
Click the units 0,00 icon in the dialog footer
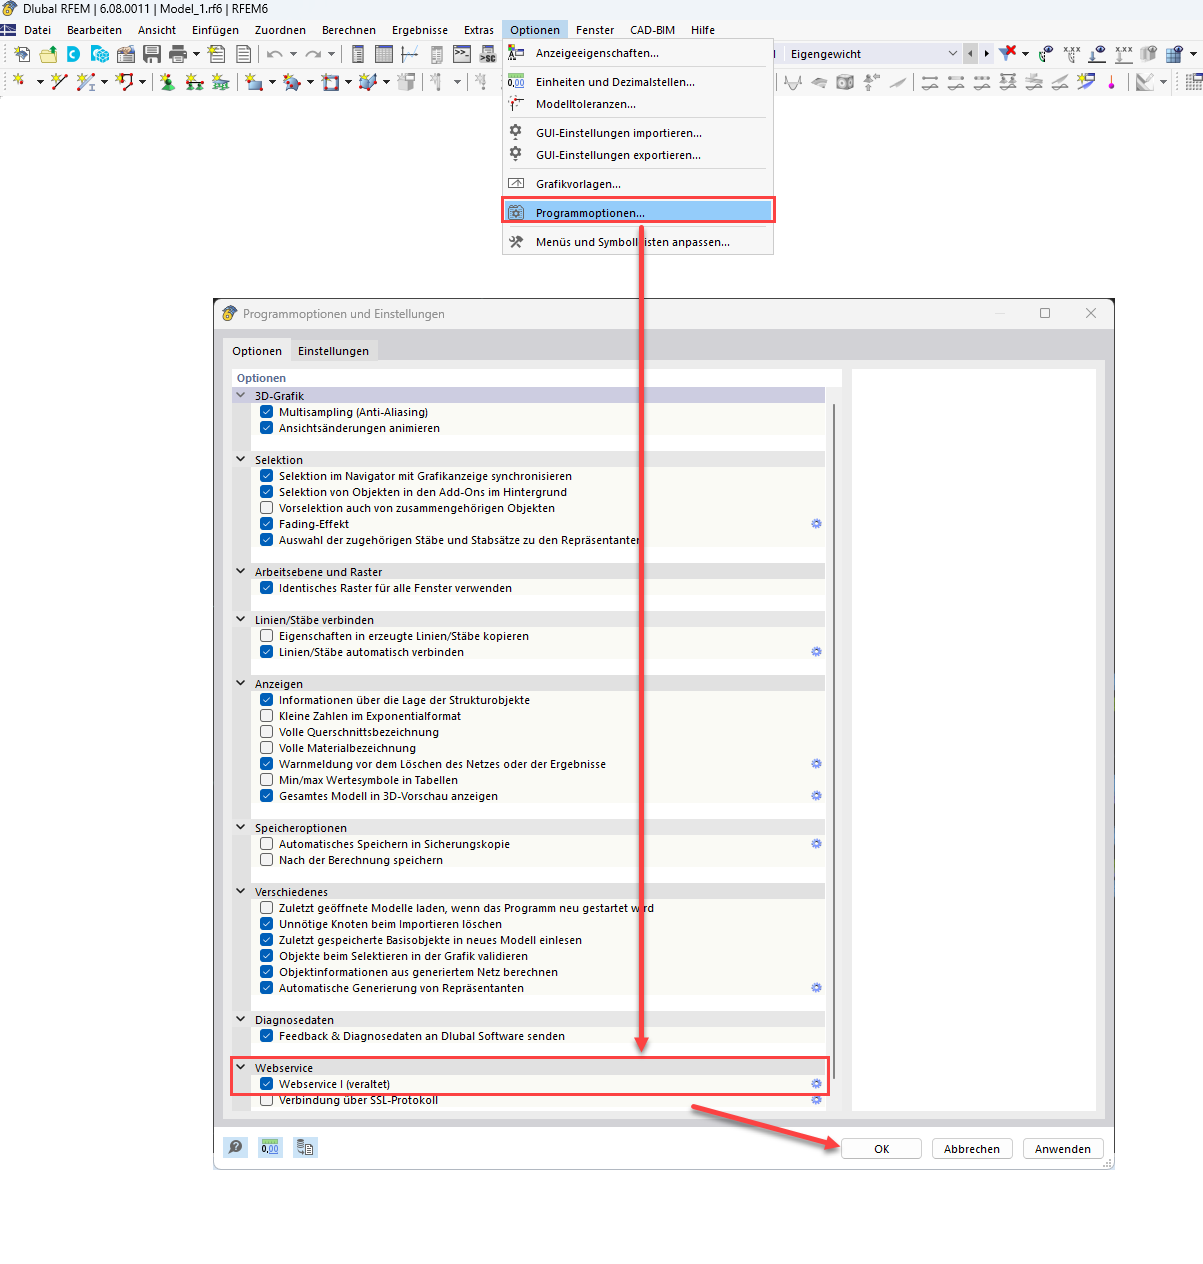point(270,1148)
